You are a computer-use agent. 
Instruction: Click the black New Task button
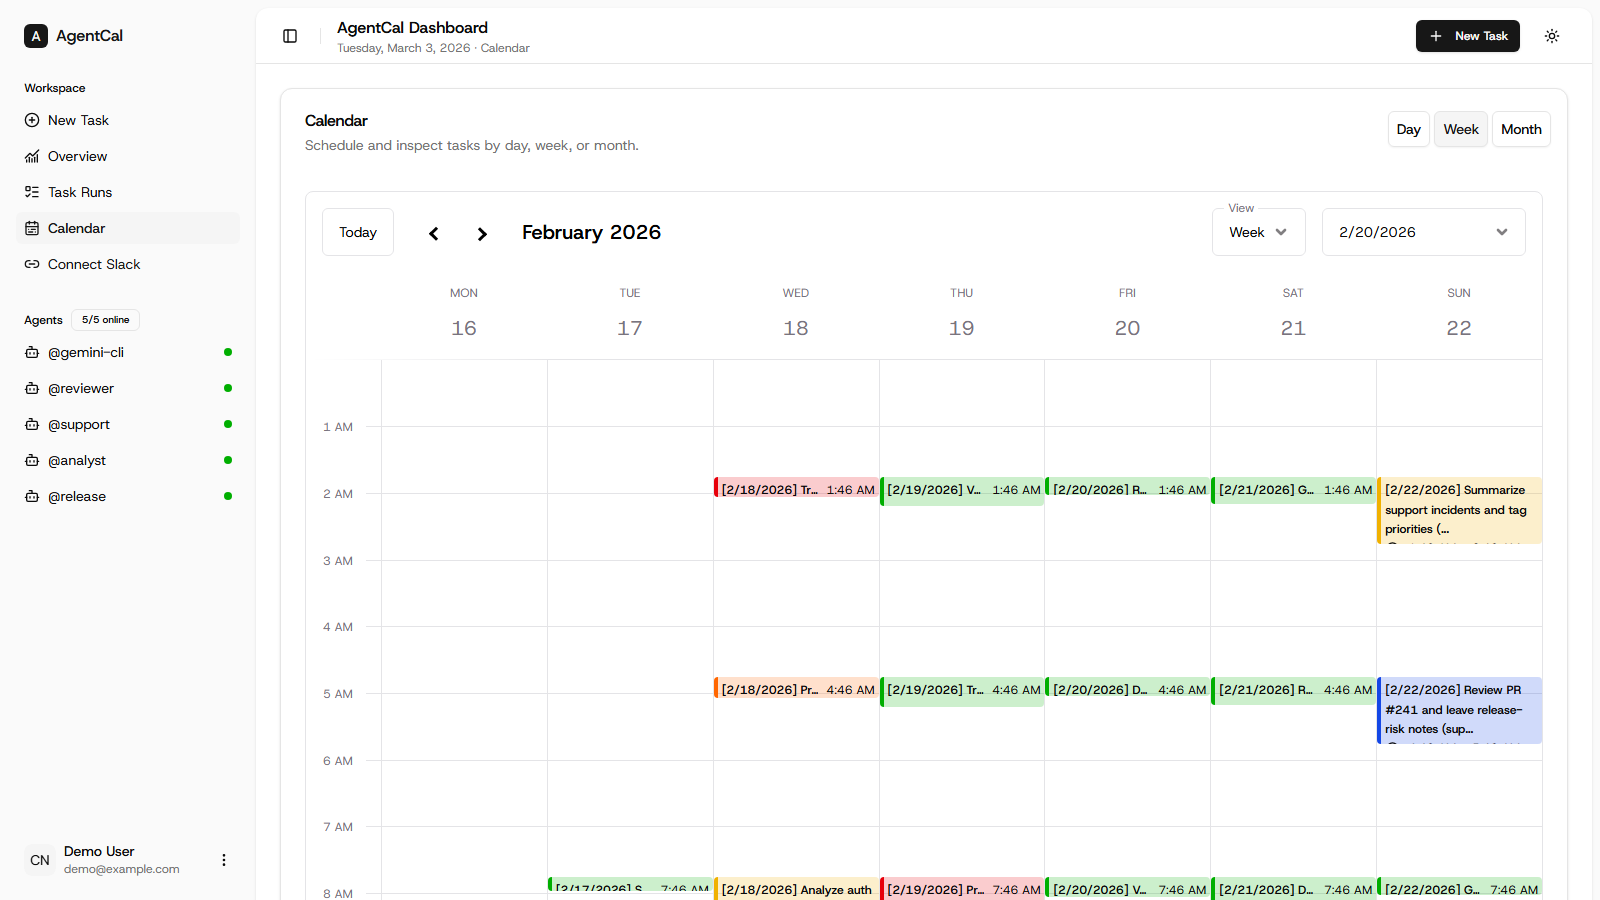[x=1468, y=36]
